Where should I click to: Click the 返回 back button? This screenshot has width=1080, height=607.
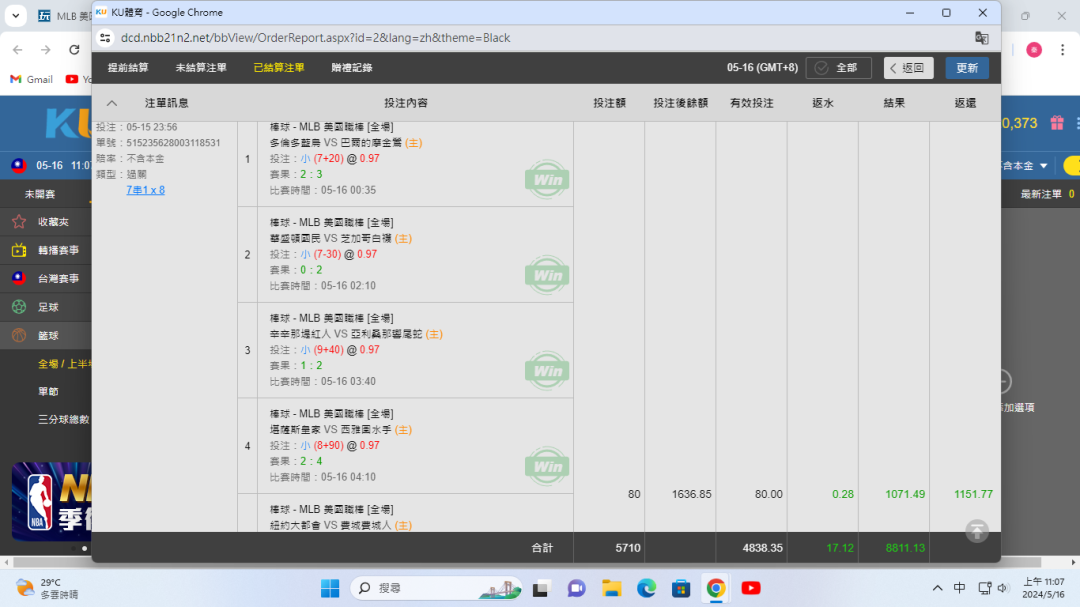point(909,68)
